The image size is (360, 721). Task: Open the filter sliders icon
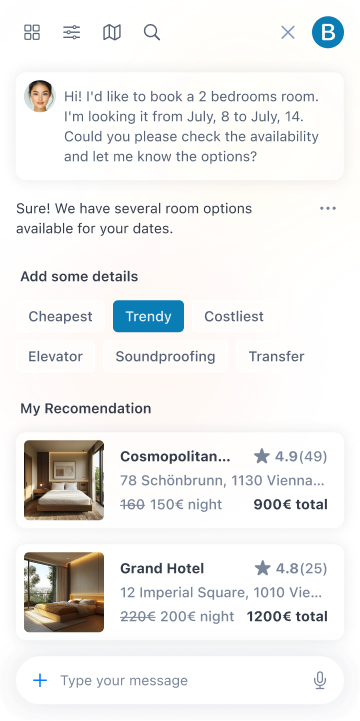72,33
